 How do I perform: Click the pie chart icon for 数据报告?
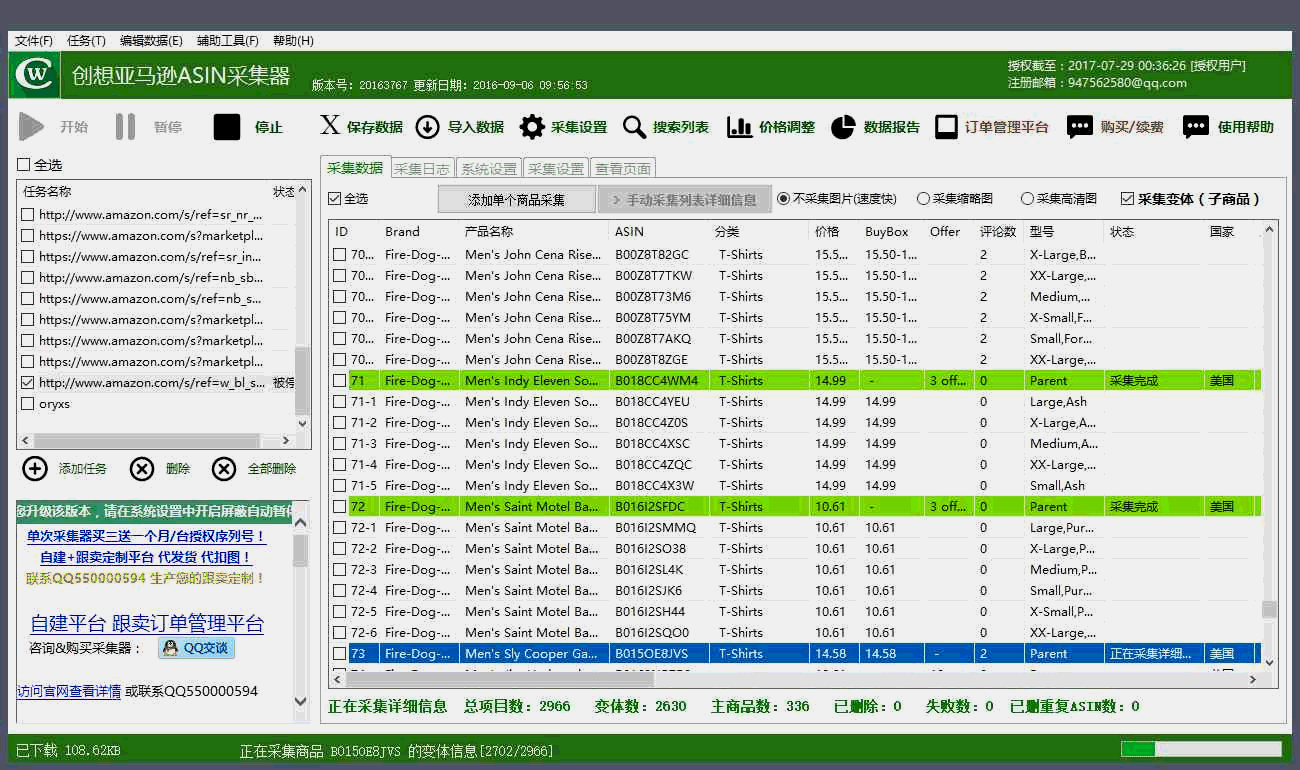(843, 127)
